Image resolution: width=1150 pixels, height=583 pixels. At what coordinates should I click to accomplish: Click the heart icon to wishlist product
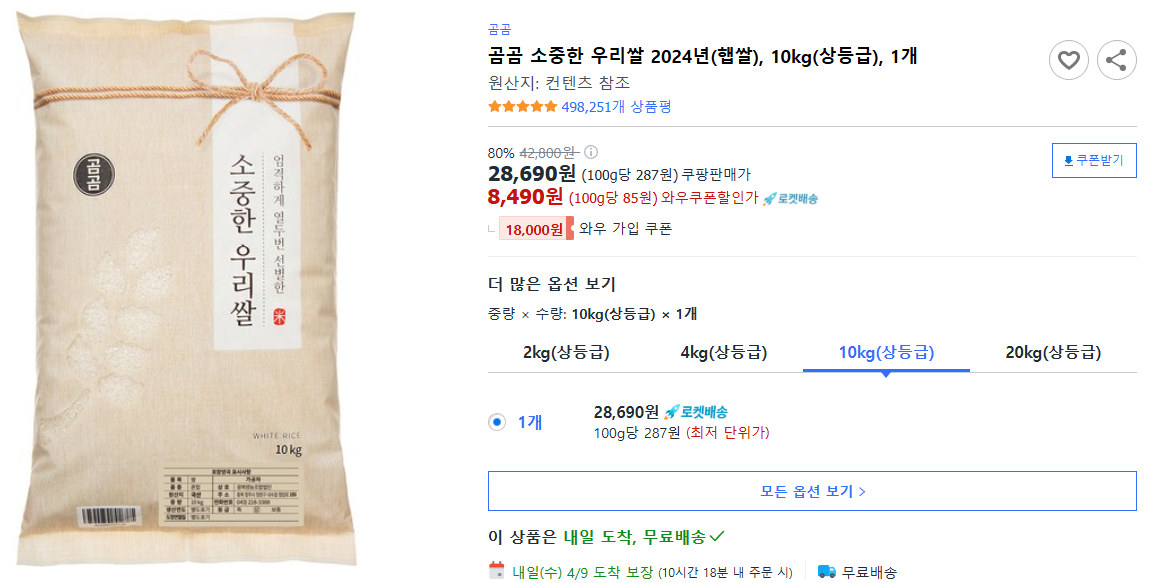(x=1068, y=60)
